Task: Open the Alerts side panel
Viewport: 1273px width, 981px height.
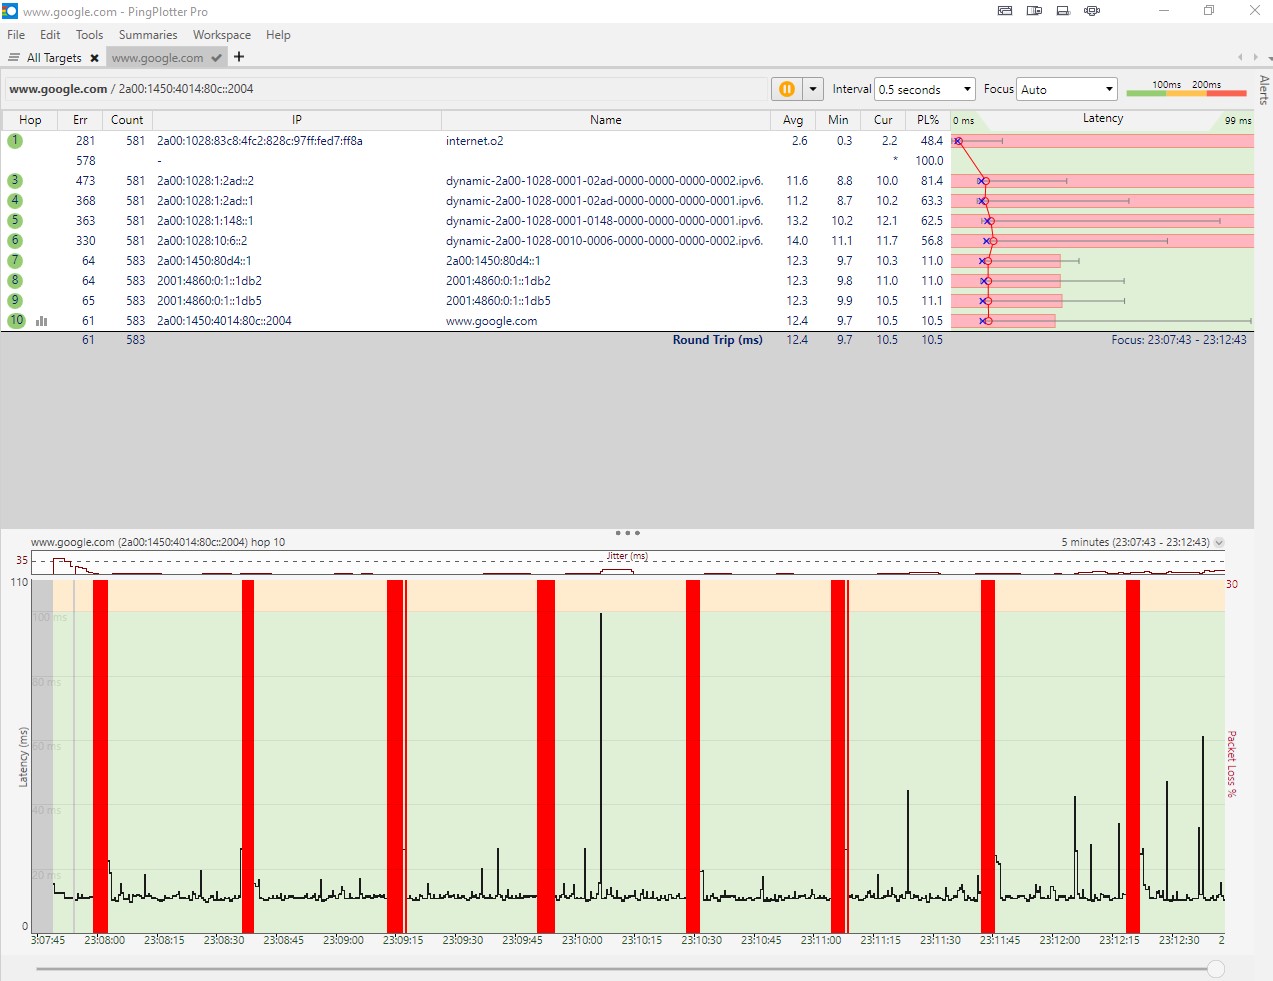Action: click(1264, 90)
